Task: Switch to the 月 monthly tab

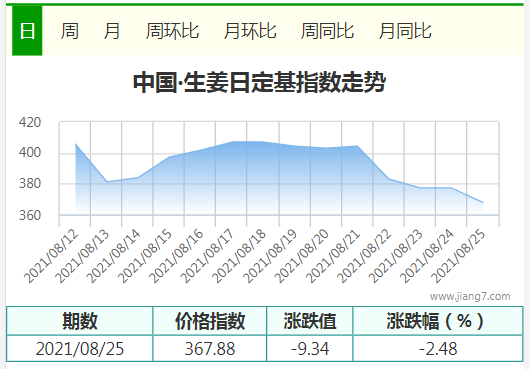Action: pos(112,31)
